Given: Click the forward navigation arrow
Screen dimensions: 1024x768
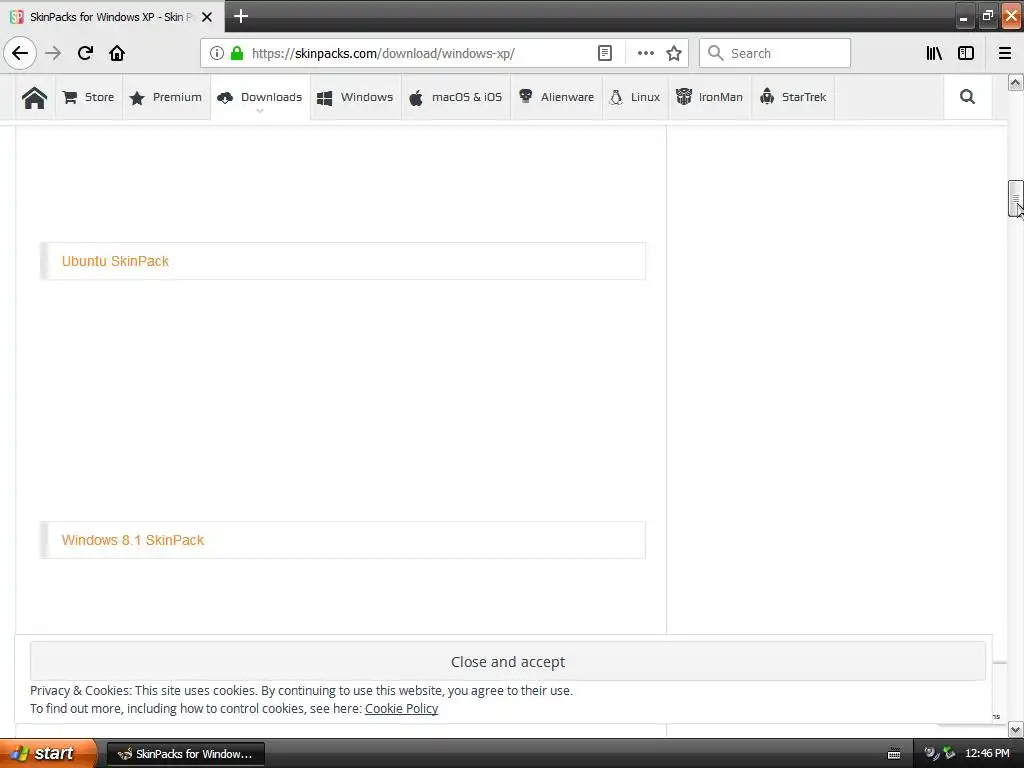Looking at the screenshot, I should 53,53.
